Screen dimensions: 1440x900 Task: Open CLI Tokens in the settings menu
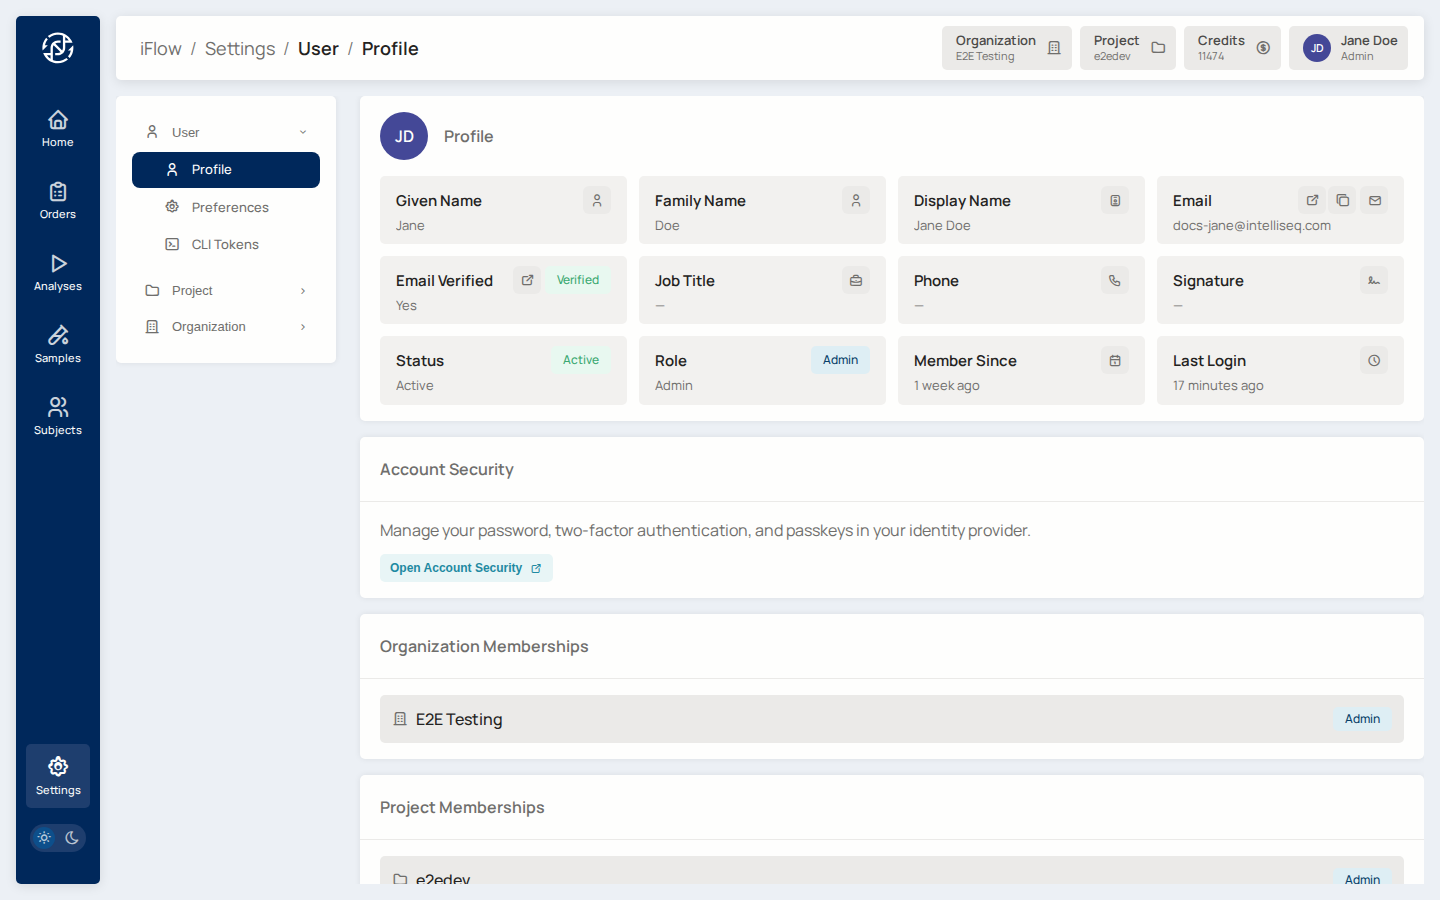click(225, 244)
